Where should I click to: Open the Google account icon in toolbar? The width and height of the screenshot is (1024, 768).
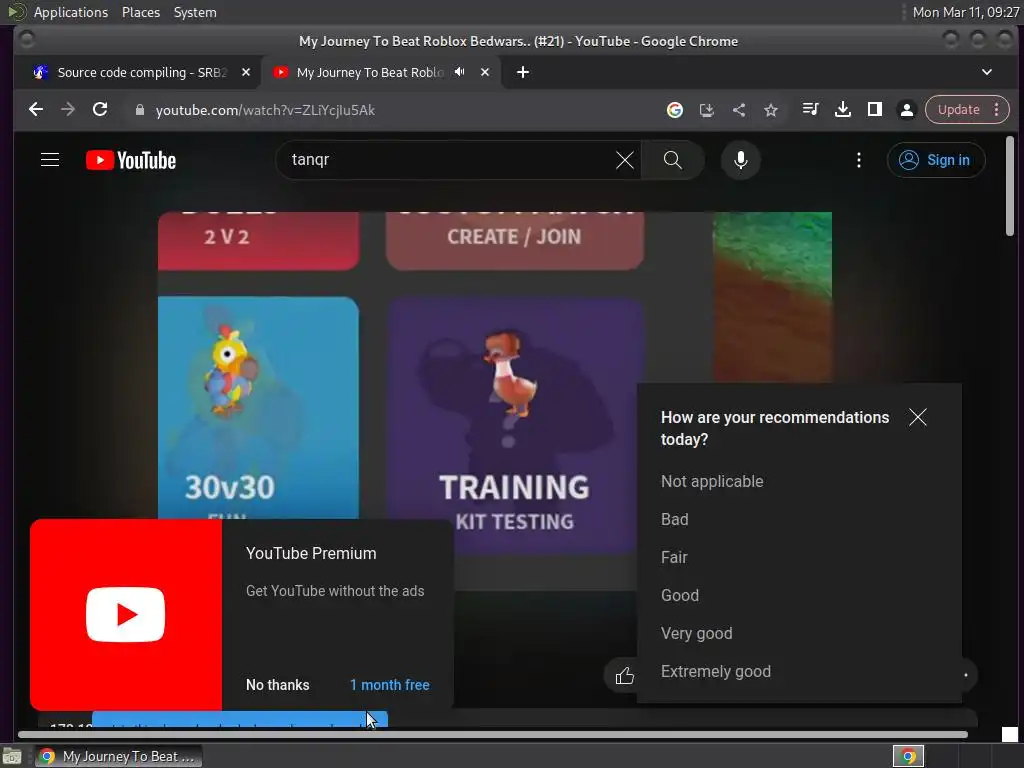(675, 110)
